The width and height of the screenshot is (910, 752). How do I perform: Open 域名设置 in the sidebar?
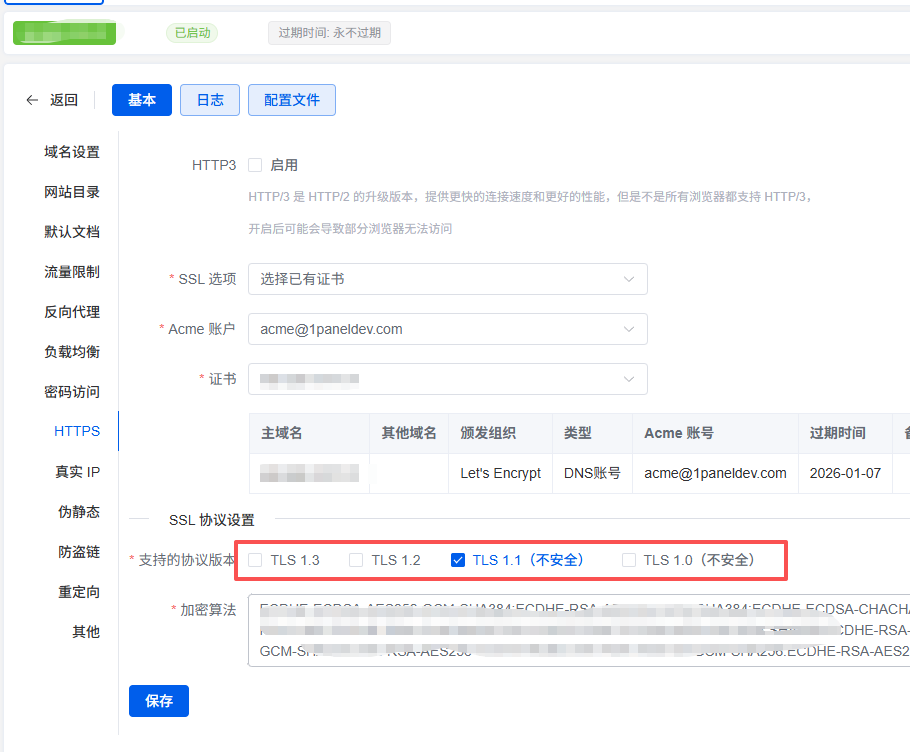point(72,152)
